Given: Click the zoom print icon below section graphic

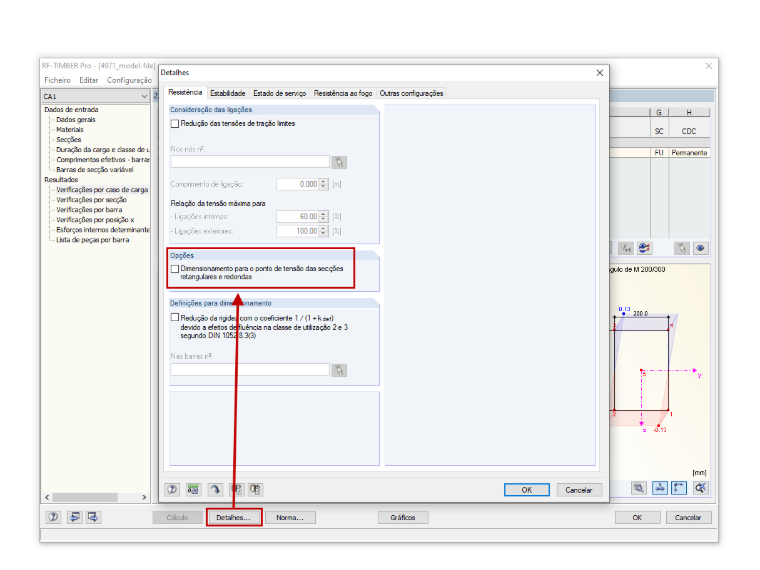Looking at the screenshot, I should tap(639, 488).
